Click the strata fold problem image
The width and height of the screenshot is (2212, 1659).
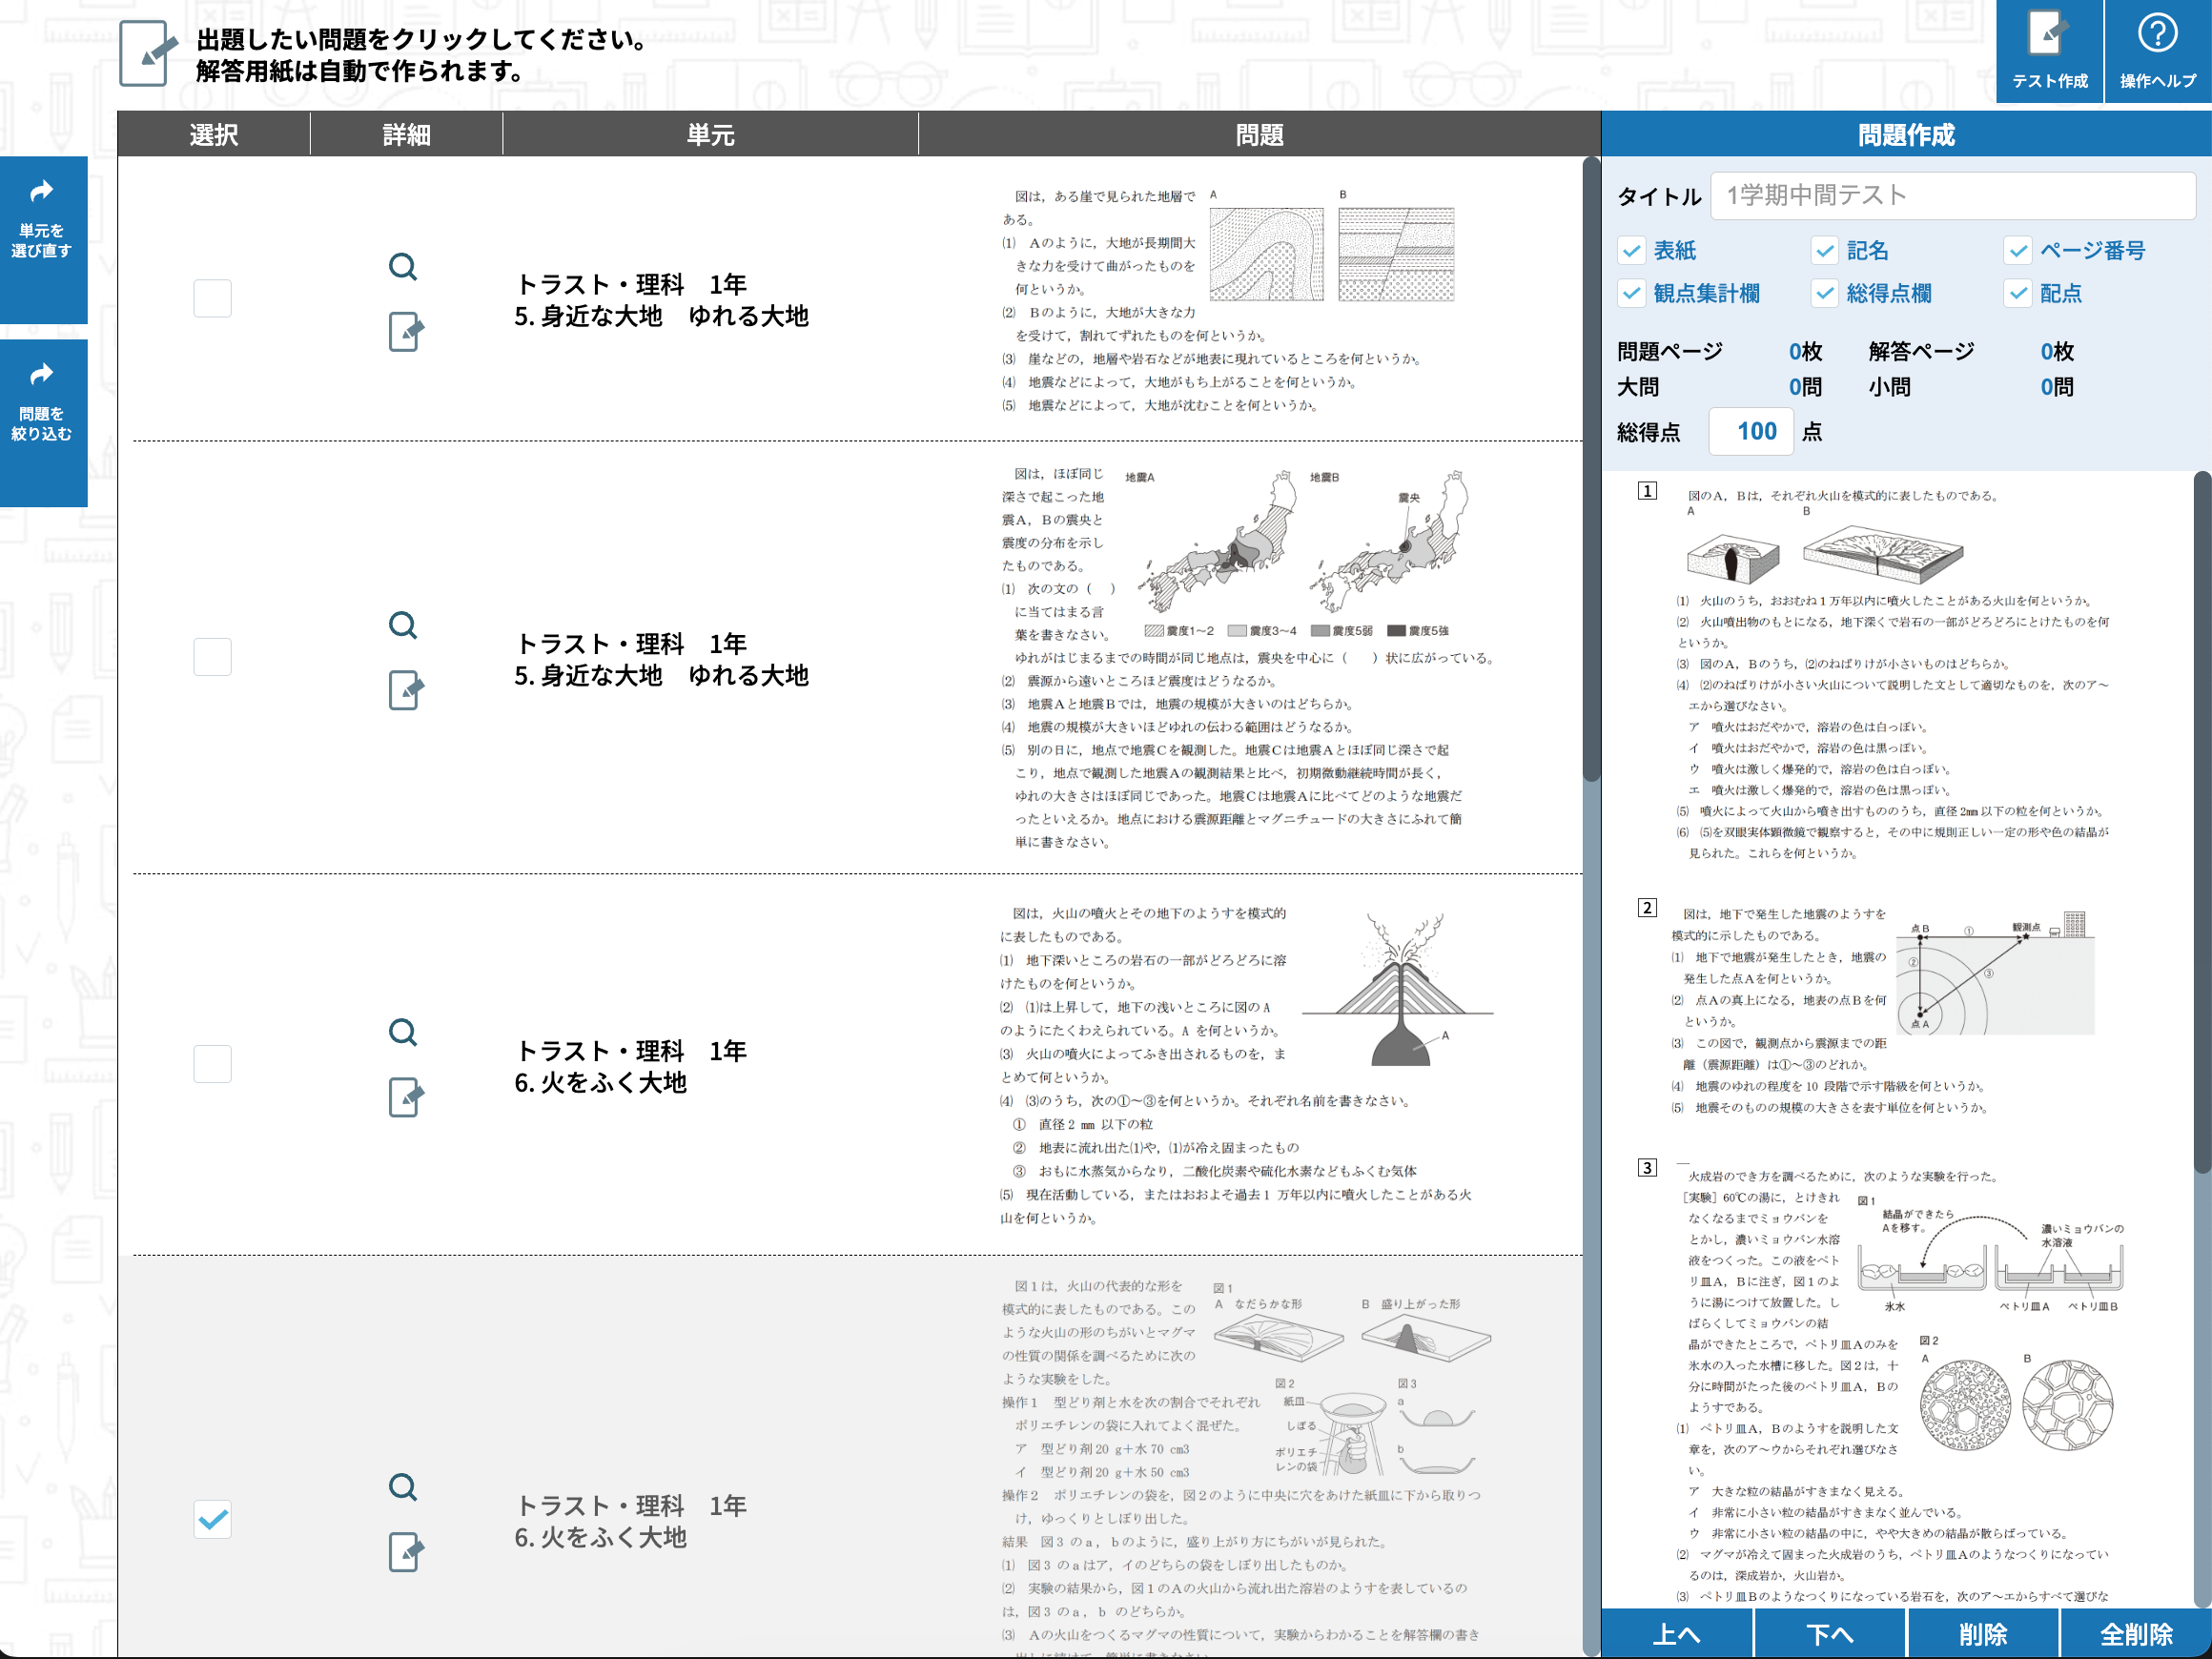(1332, 247)
